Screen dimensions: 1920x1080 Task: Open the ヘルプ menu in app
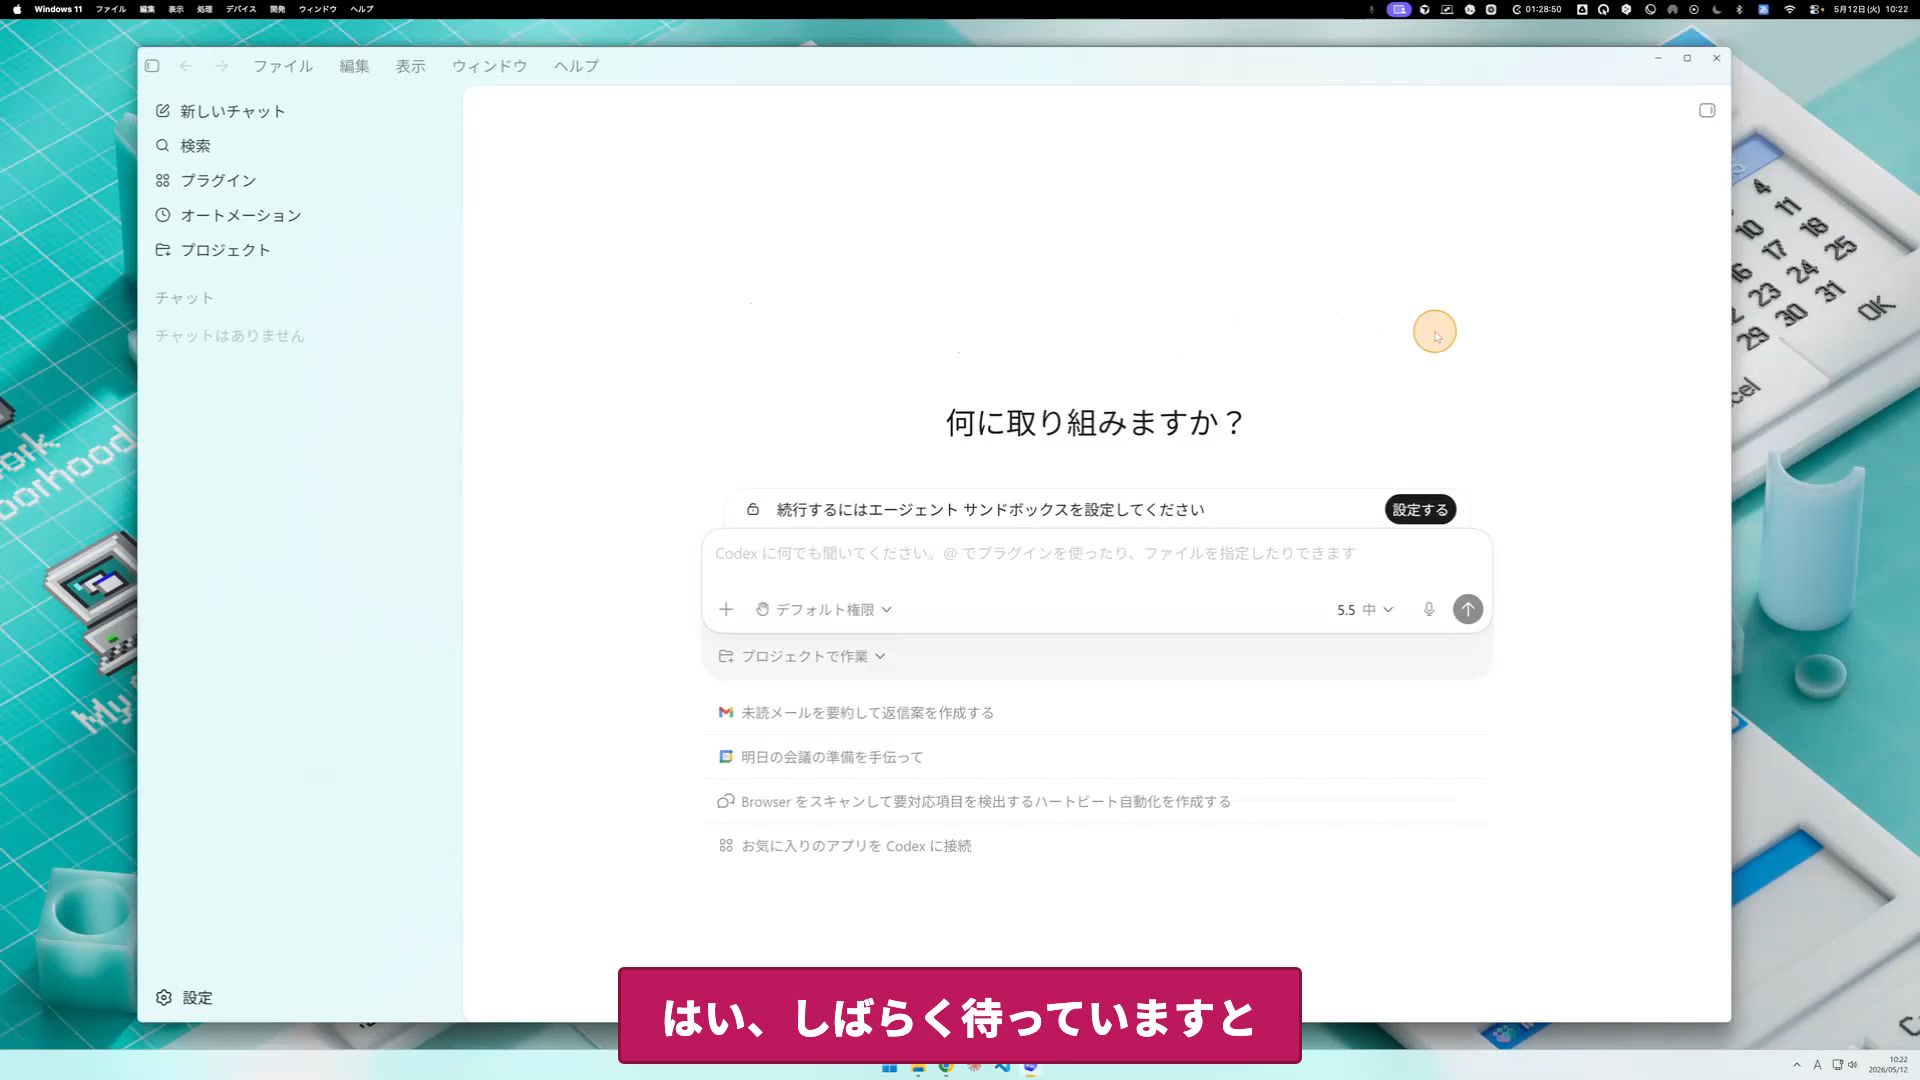pyautogui.click(x=576, y=66)
